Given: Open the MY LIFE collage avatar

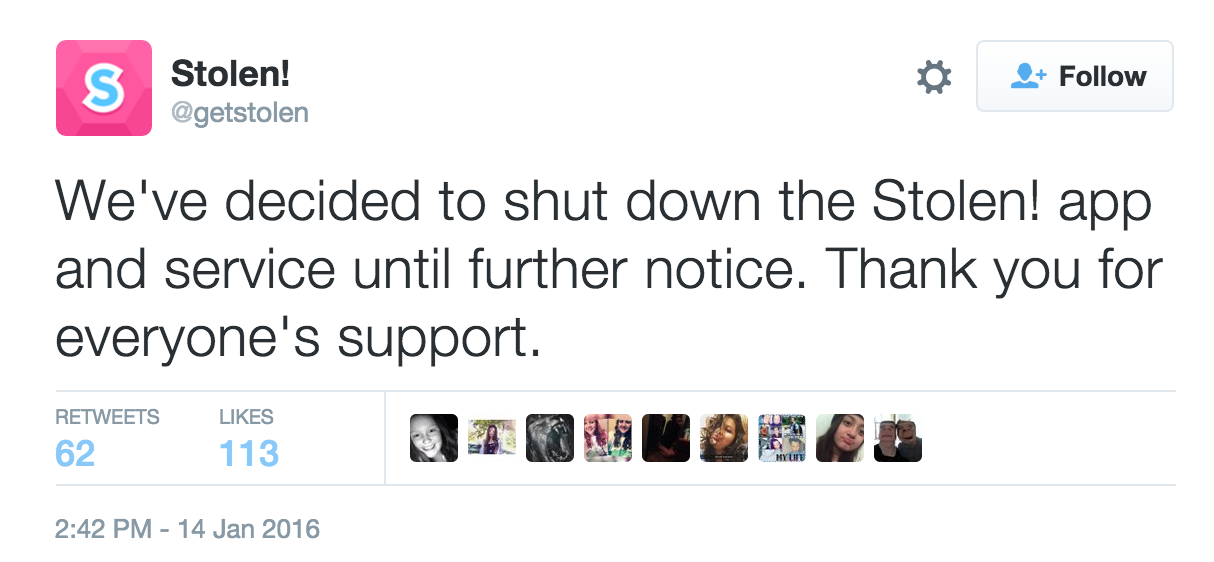Looking at the screenshot, I should click(782, 438).
